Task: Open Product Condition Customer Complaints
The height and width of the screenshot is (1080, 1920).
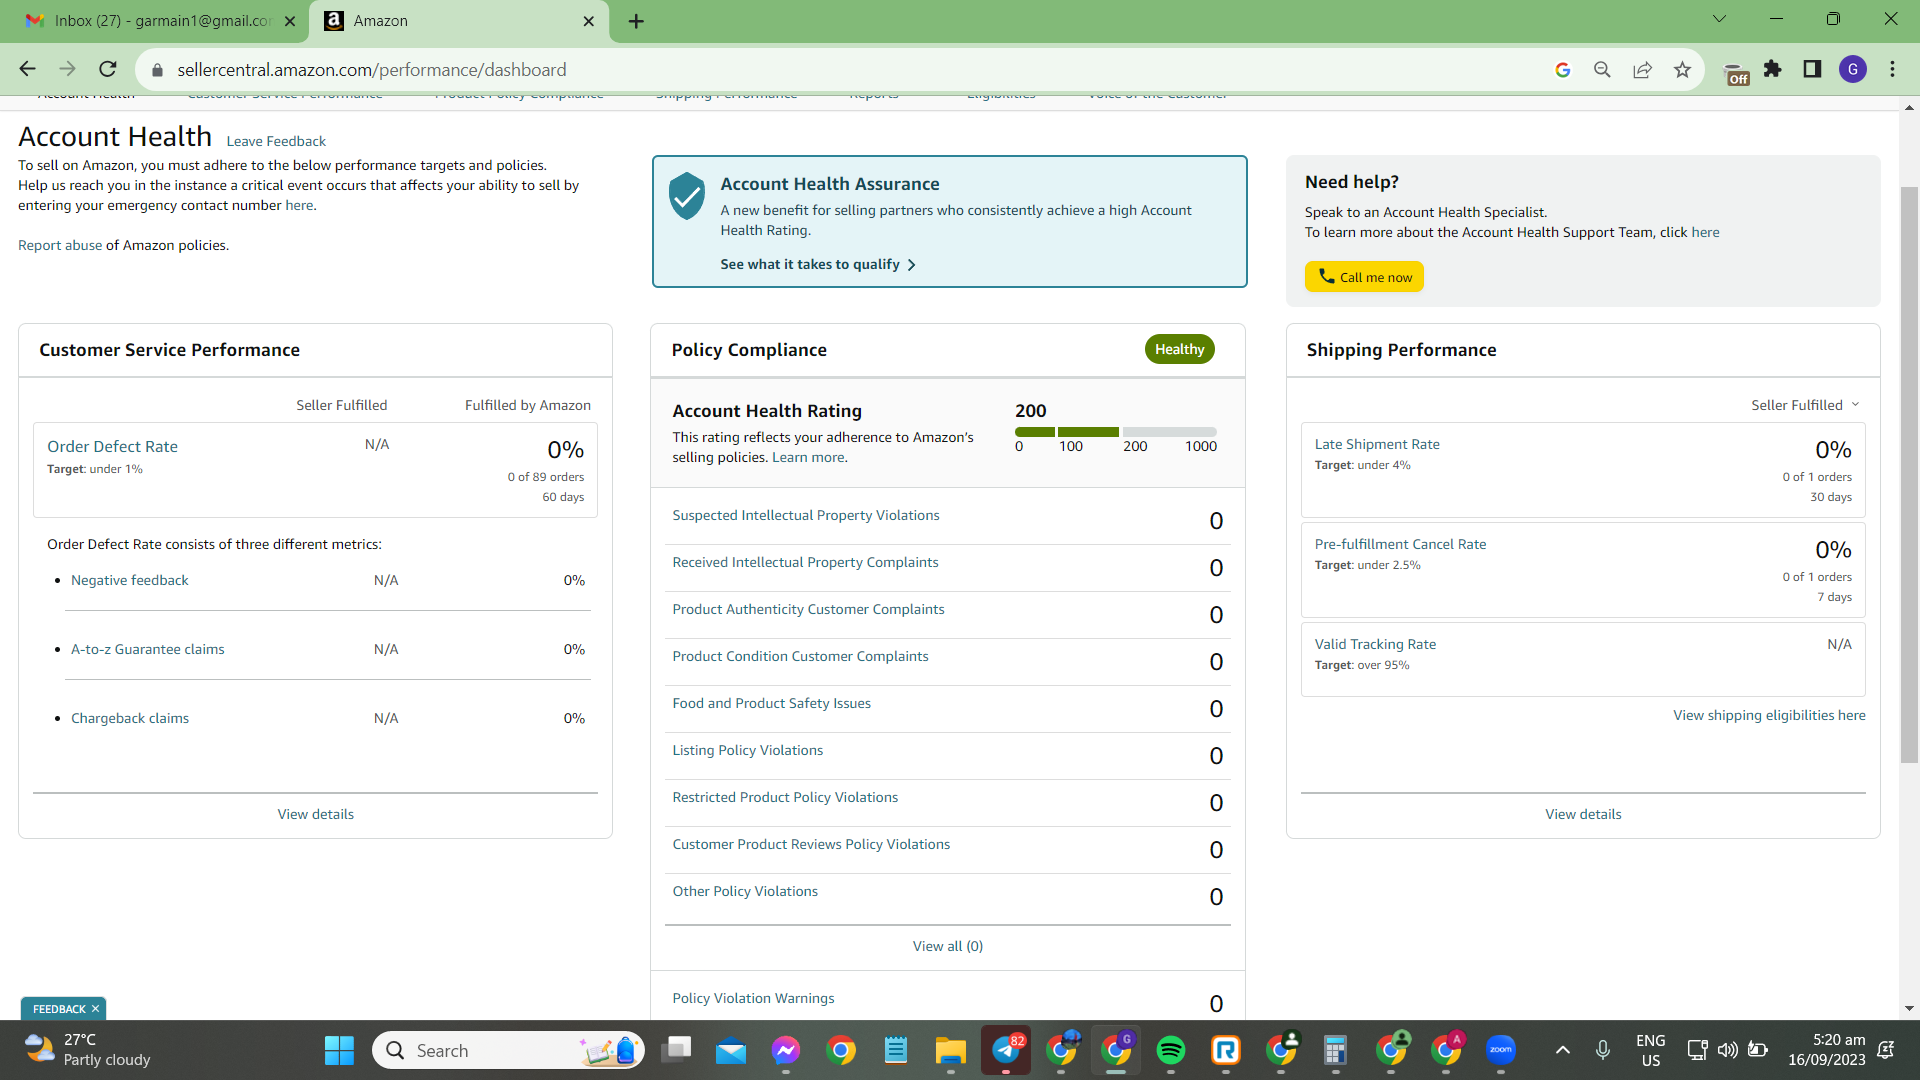Action: pyautogui.click(x=800, y=656)
